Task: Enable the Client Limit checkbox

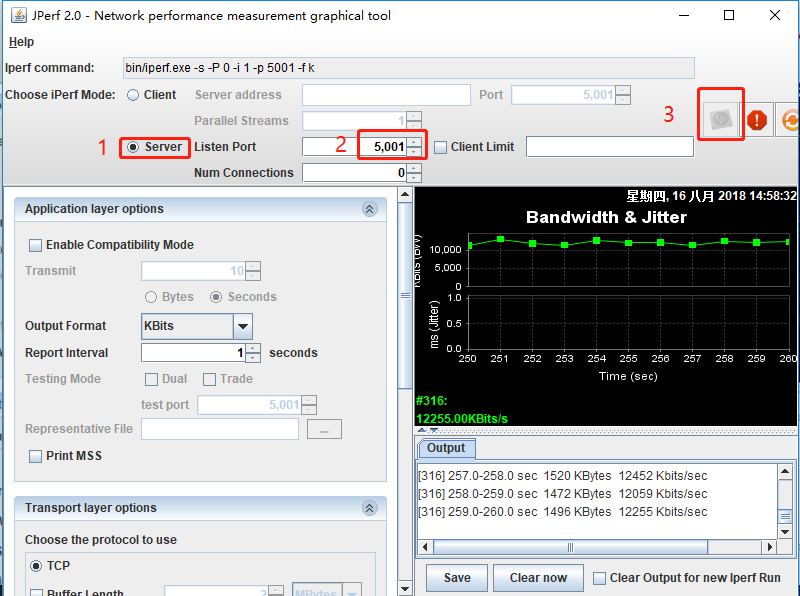Action: pyautogui.click(x=441, y=147)
